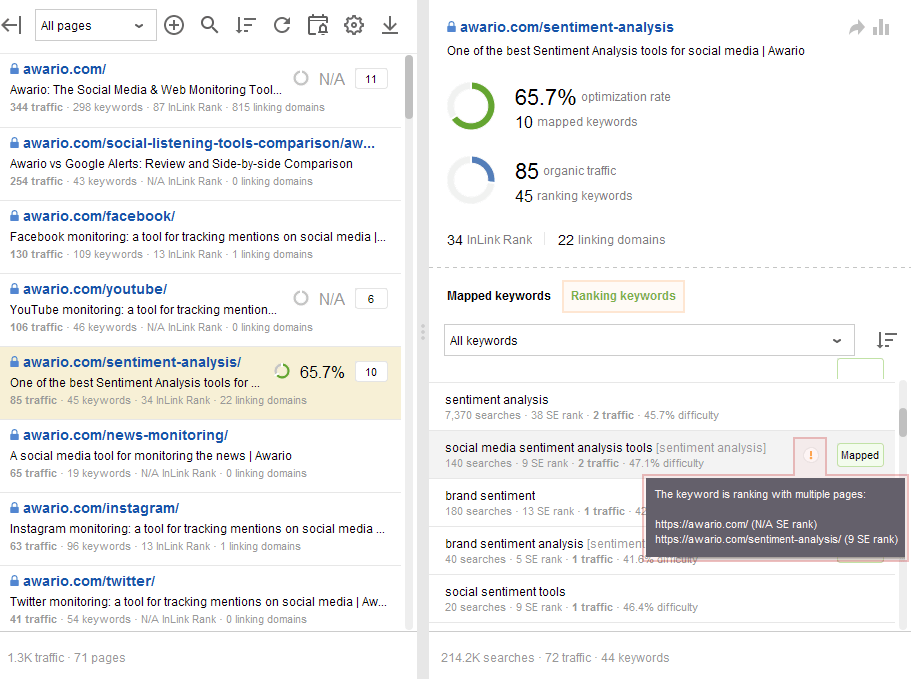Select awario.com/twitter/ page
This screenshot has width=911, height=679.
[89, 581]
